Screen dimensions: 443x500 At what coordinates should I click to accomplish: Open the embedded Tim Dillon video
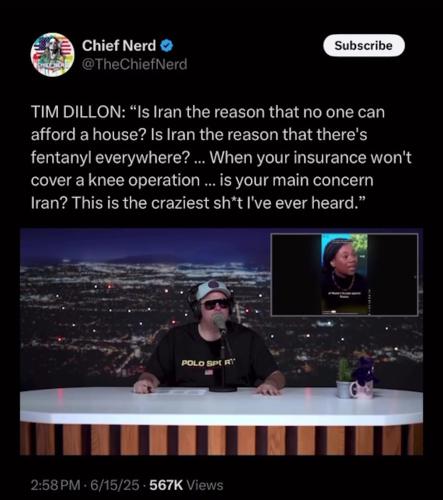[x=221, y=342]
